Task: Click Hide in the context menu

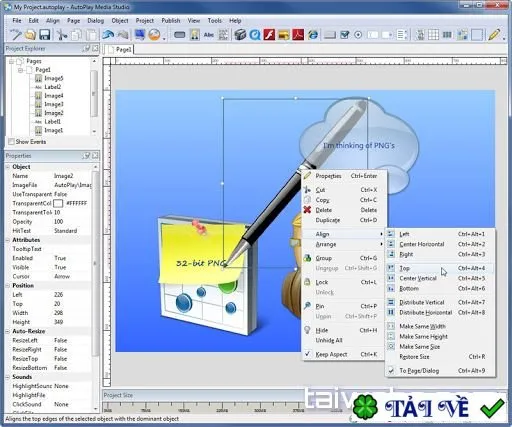Action: tap(344, 330)
